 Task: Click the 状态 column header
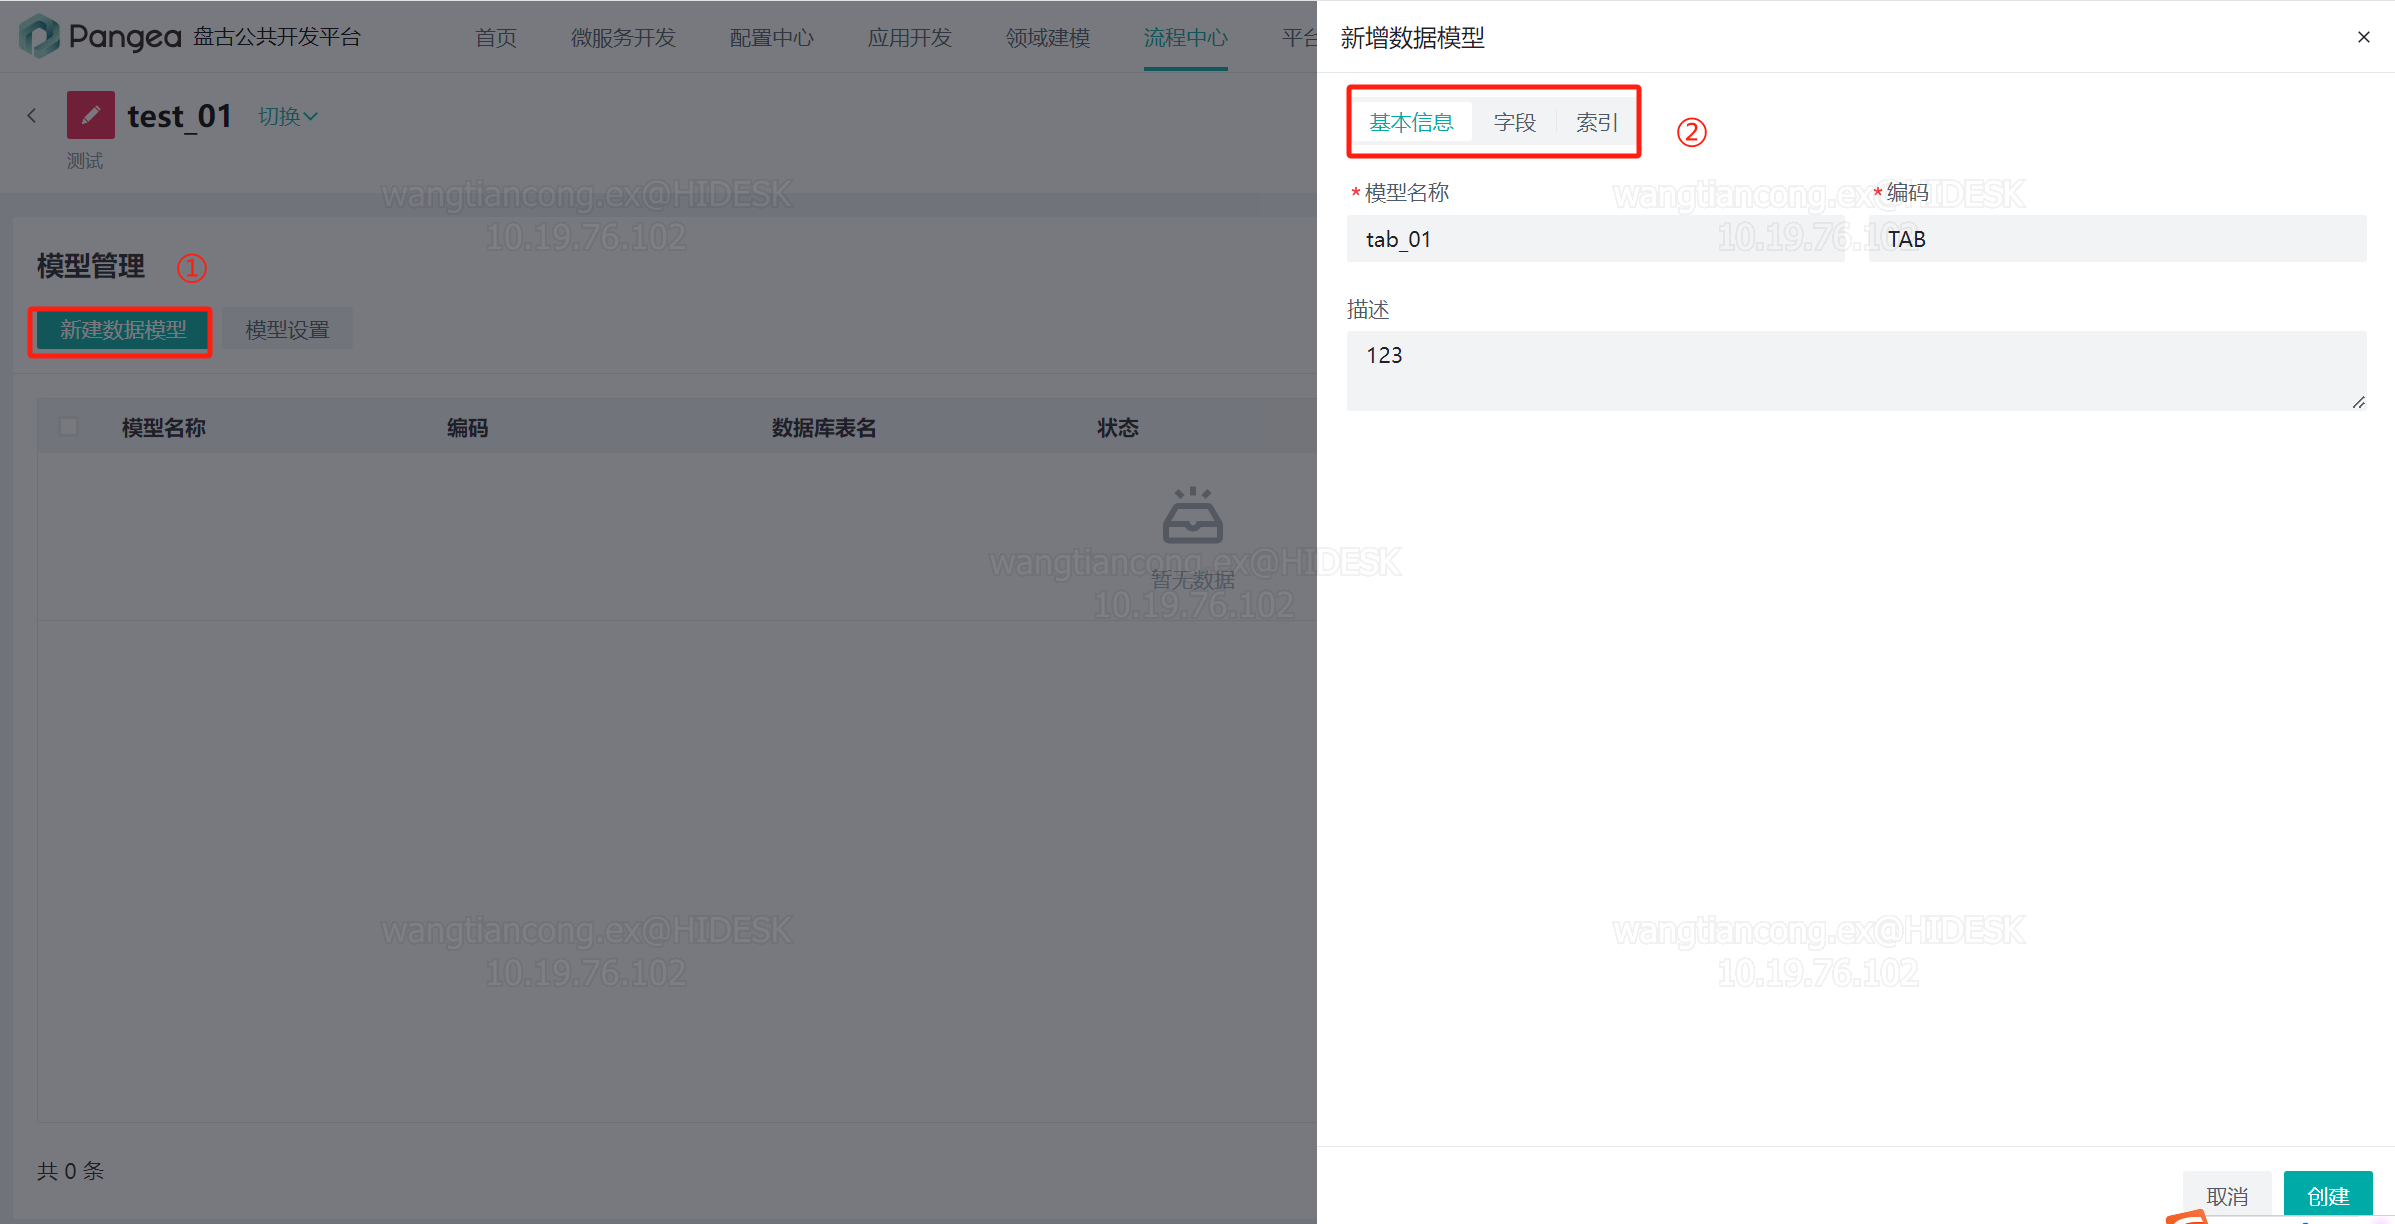point(1118,428)
